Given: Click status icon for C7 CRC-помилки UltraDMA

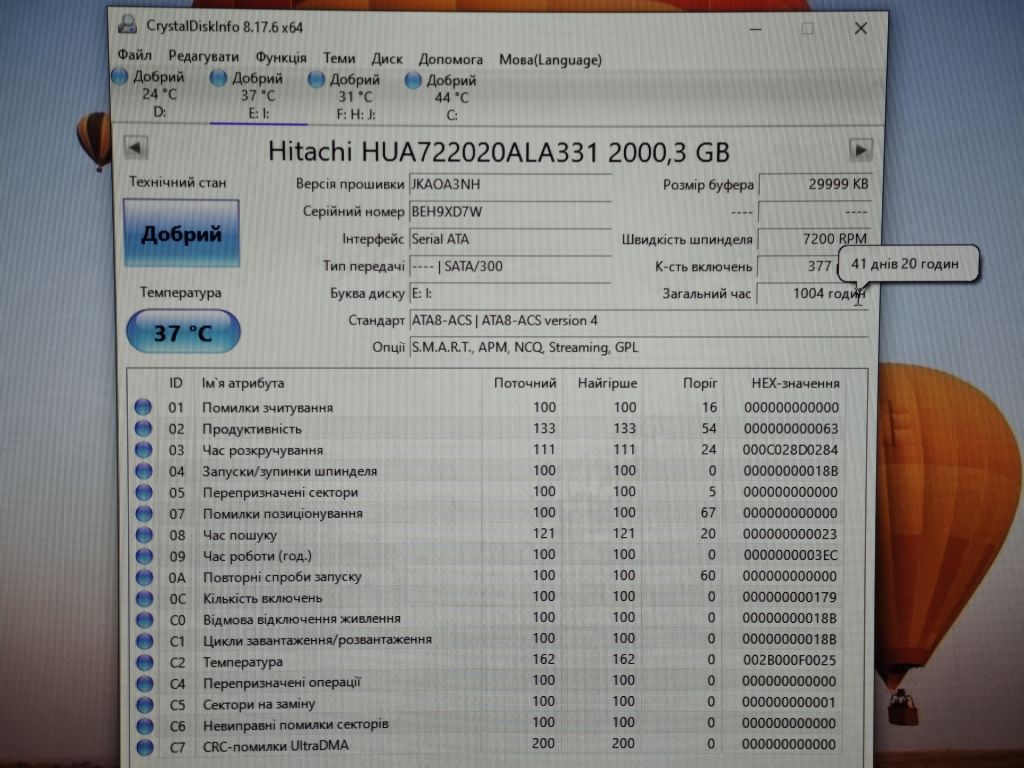Looking at the screenshot, I should point(145,746).
